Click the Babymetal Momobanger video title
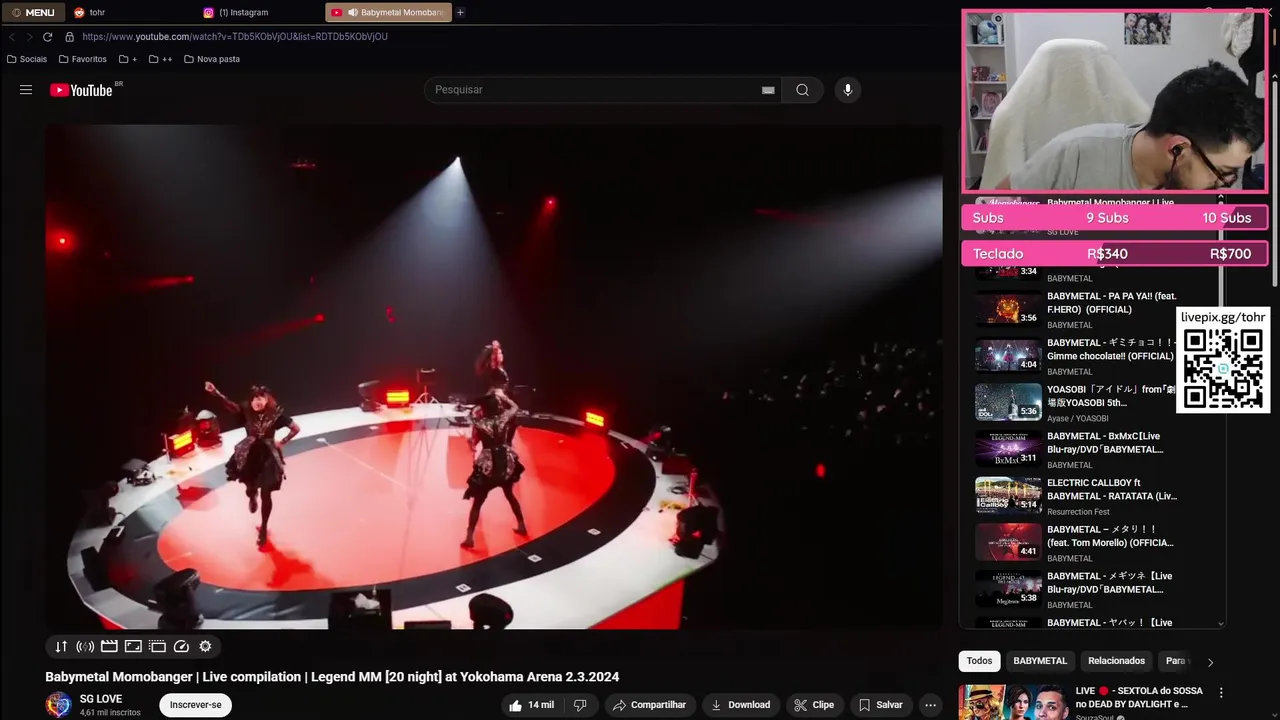The image size is (1280, 720). coord(332,677)
